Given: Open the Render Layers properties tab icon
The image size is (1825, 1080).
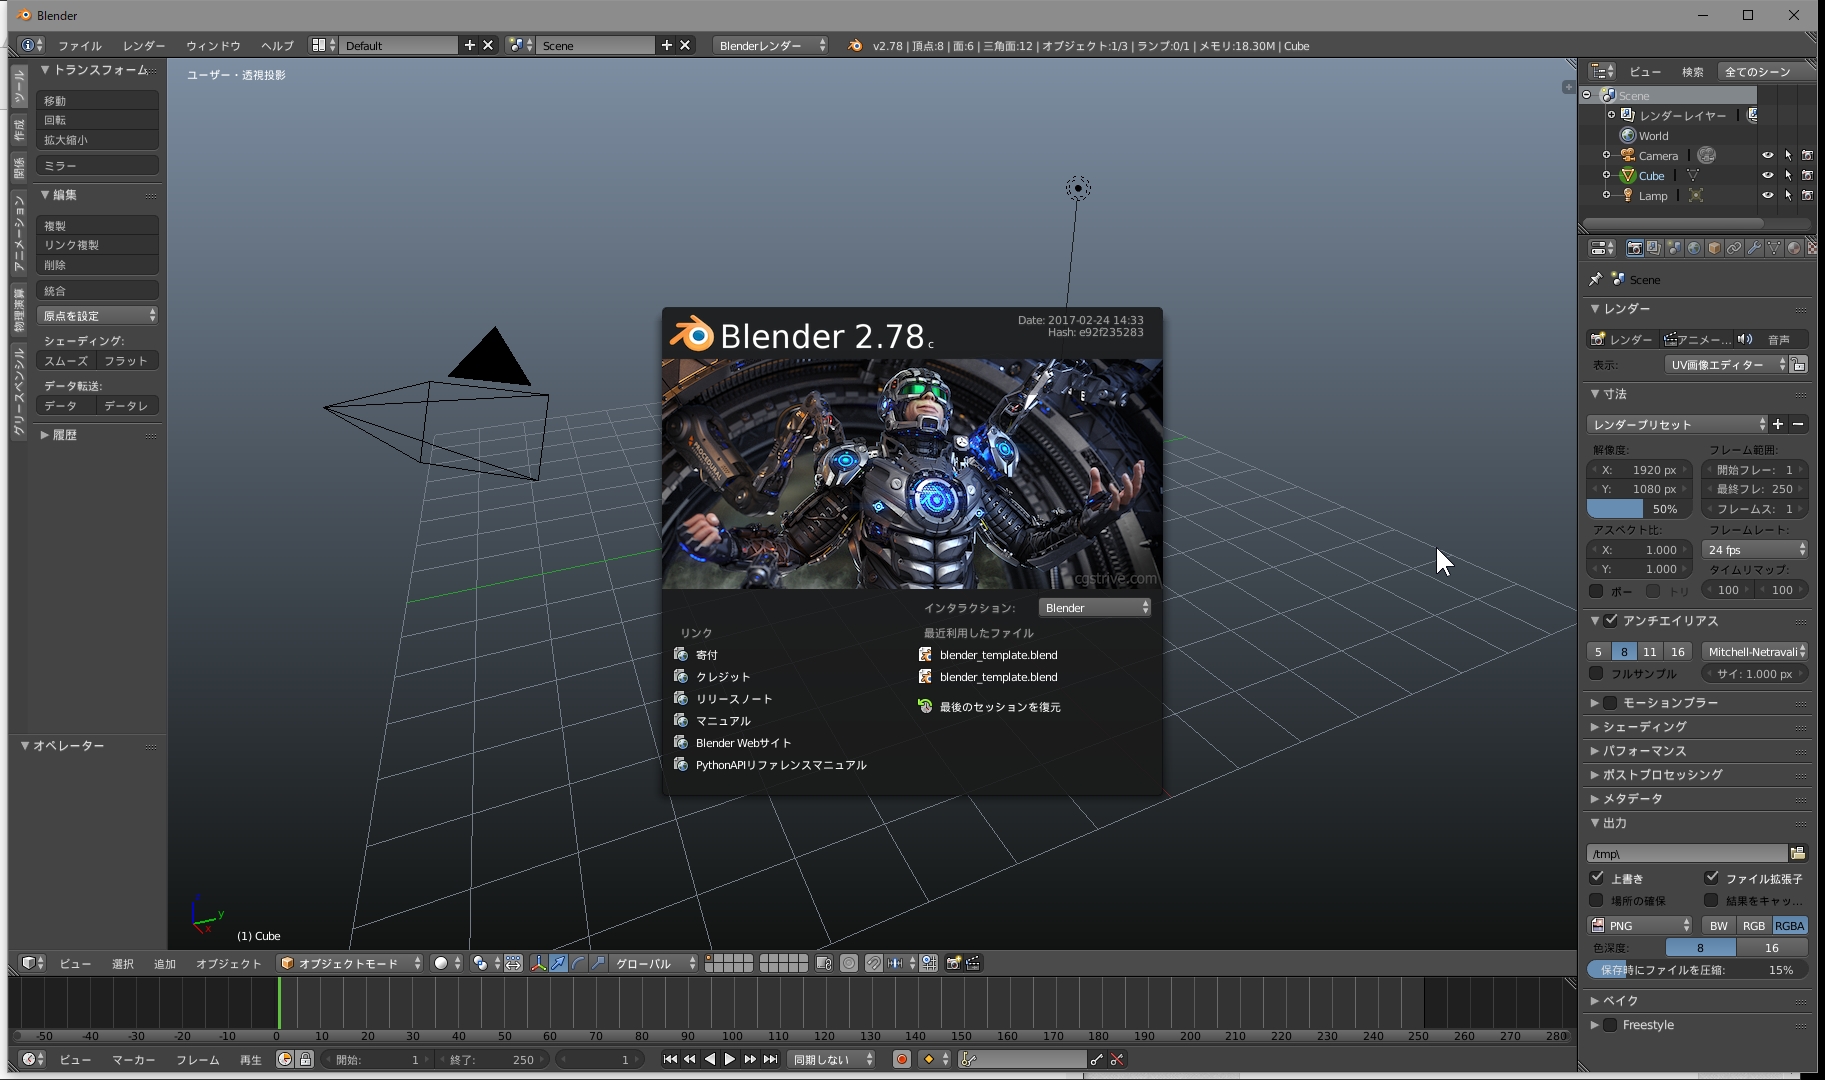Looking at the screenshot, I should (x=1654, y=248).
